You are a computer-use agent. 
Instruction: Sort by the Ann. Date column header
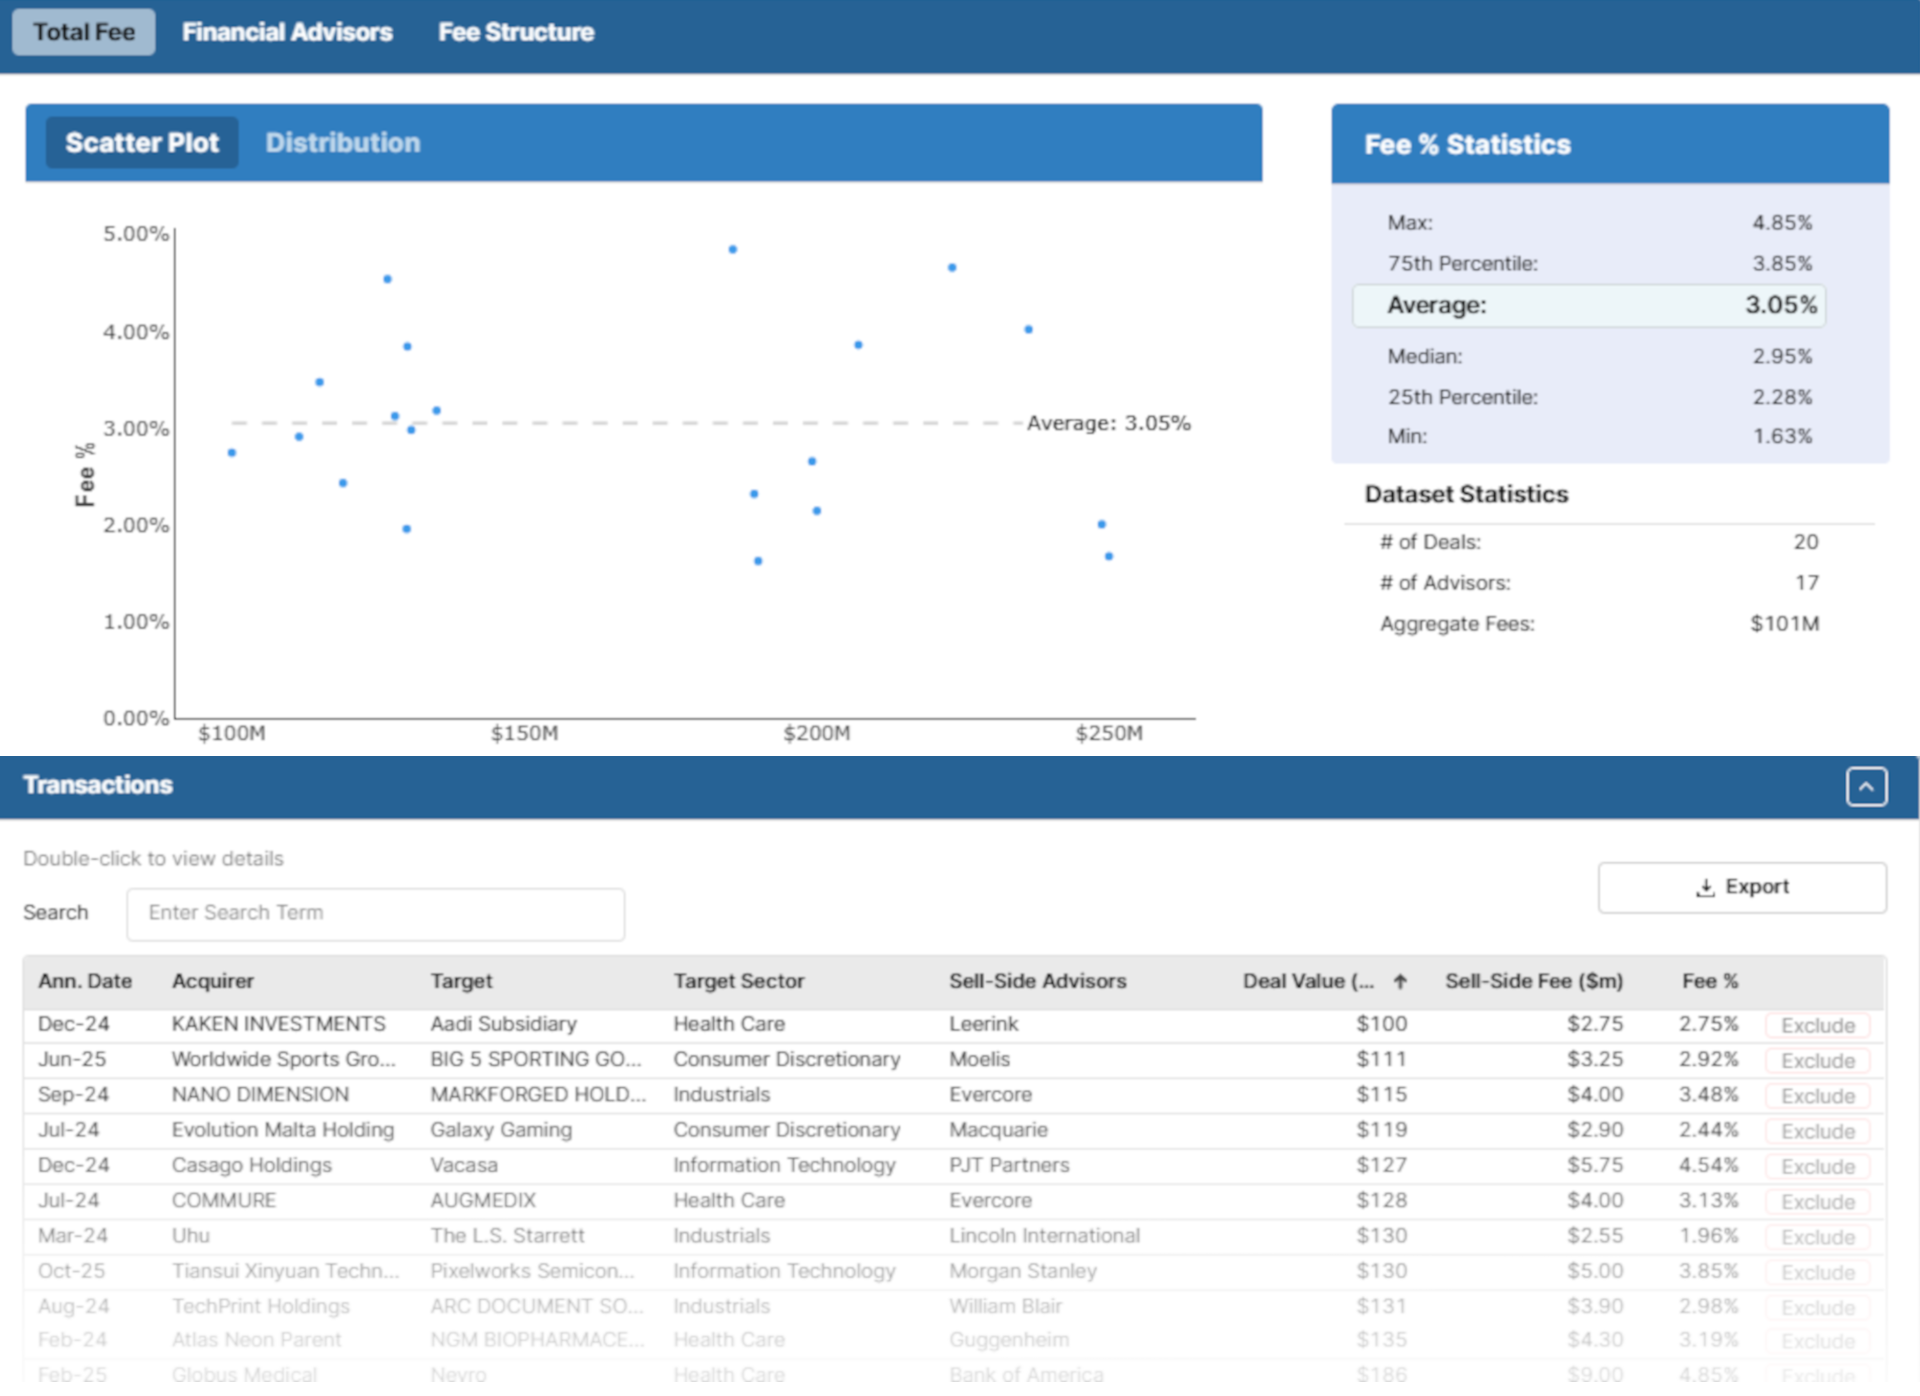[85, 982]
